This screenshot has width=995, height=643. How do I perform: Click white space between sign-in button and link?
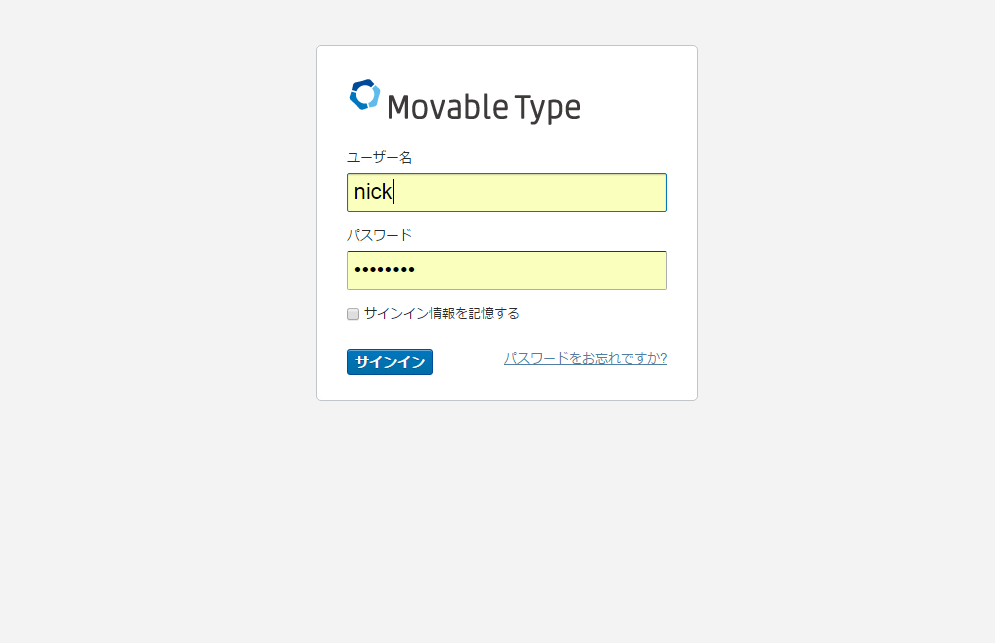(x=468, y=362)
